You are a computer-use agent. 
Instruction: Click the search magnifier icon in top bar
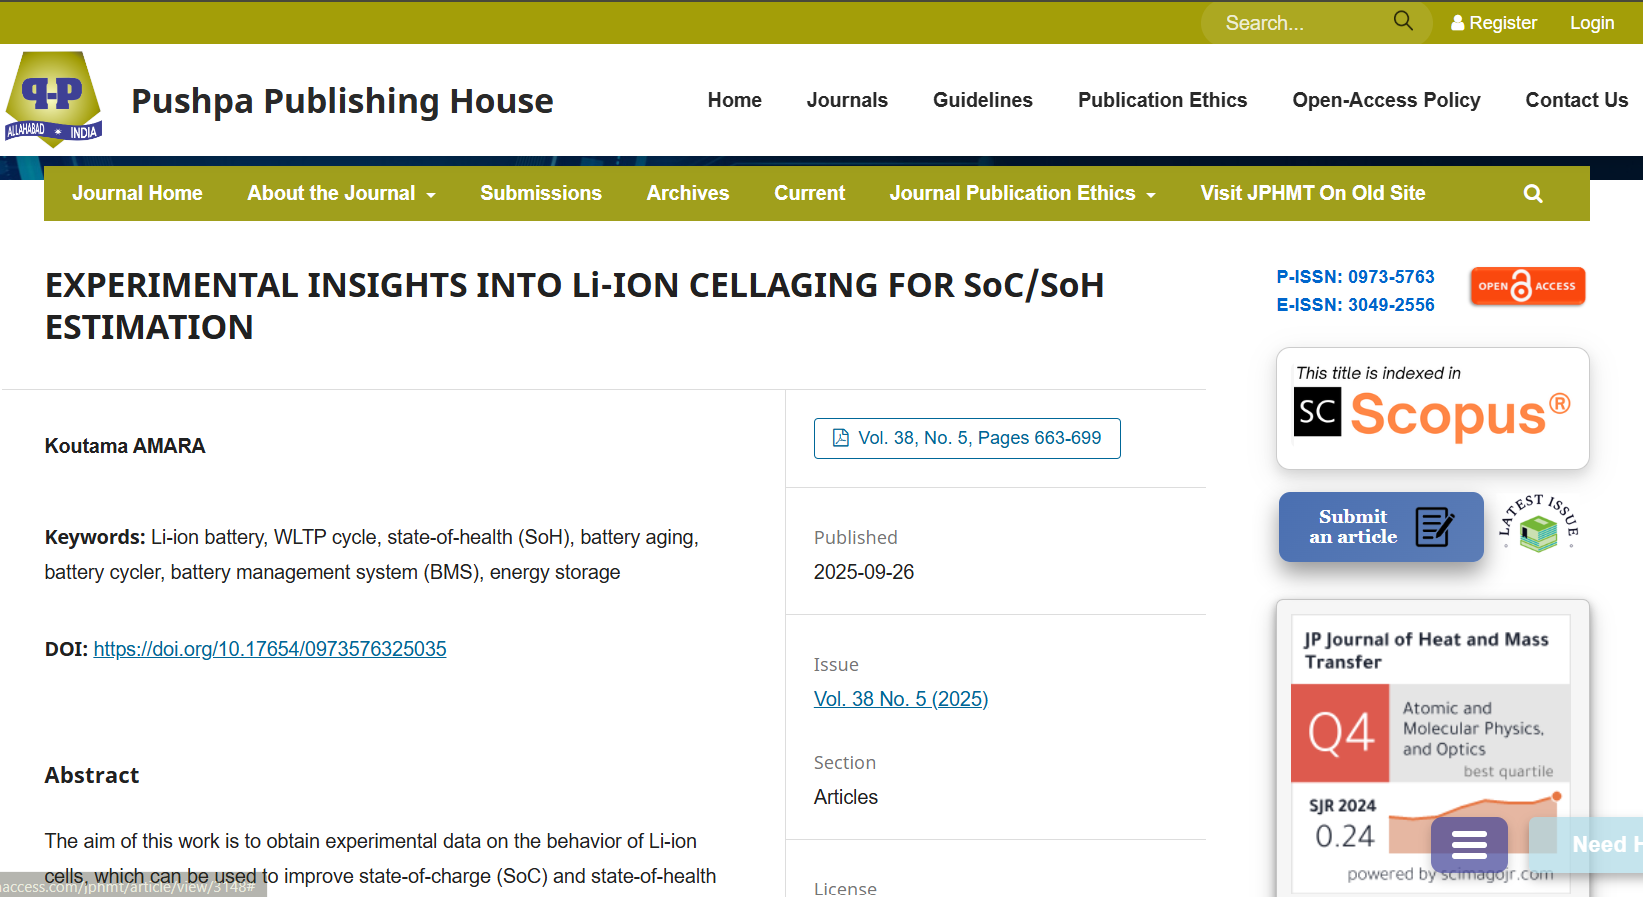(1403, 21)
